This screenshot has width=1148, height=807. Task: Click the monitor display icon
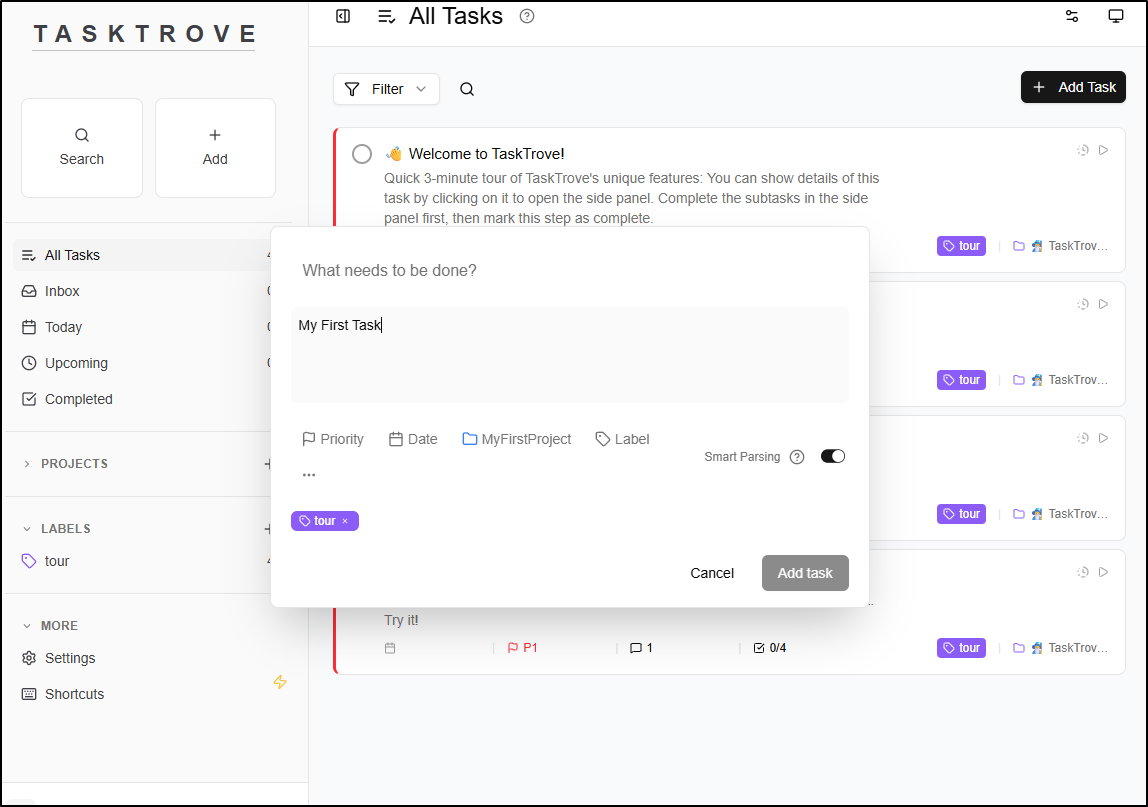coord(1116,16)
